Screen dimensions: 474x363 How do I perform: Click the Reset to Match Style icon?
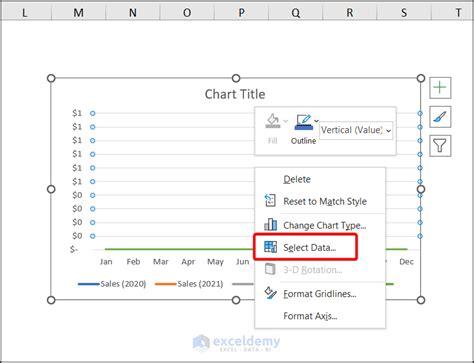[x=270, y=201]
